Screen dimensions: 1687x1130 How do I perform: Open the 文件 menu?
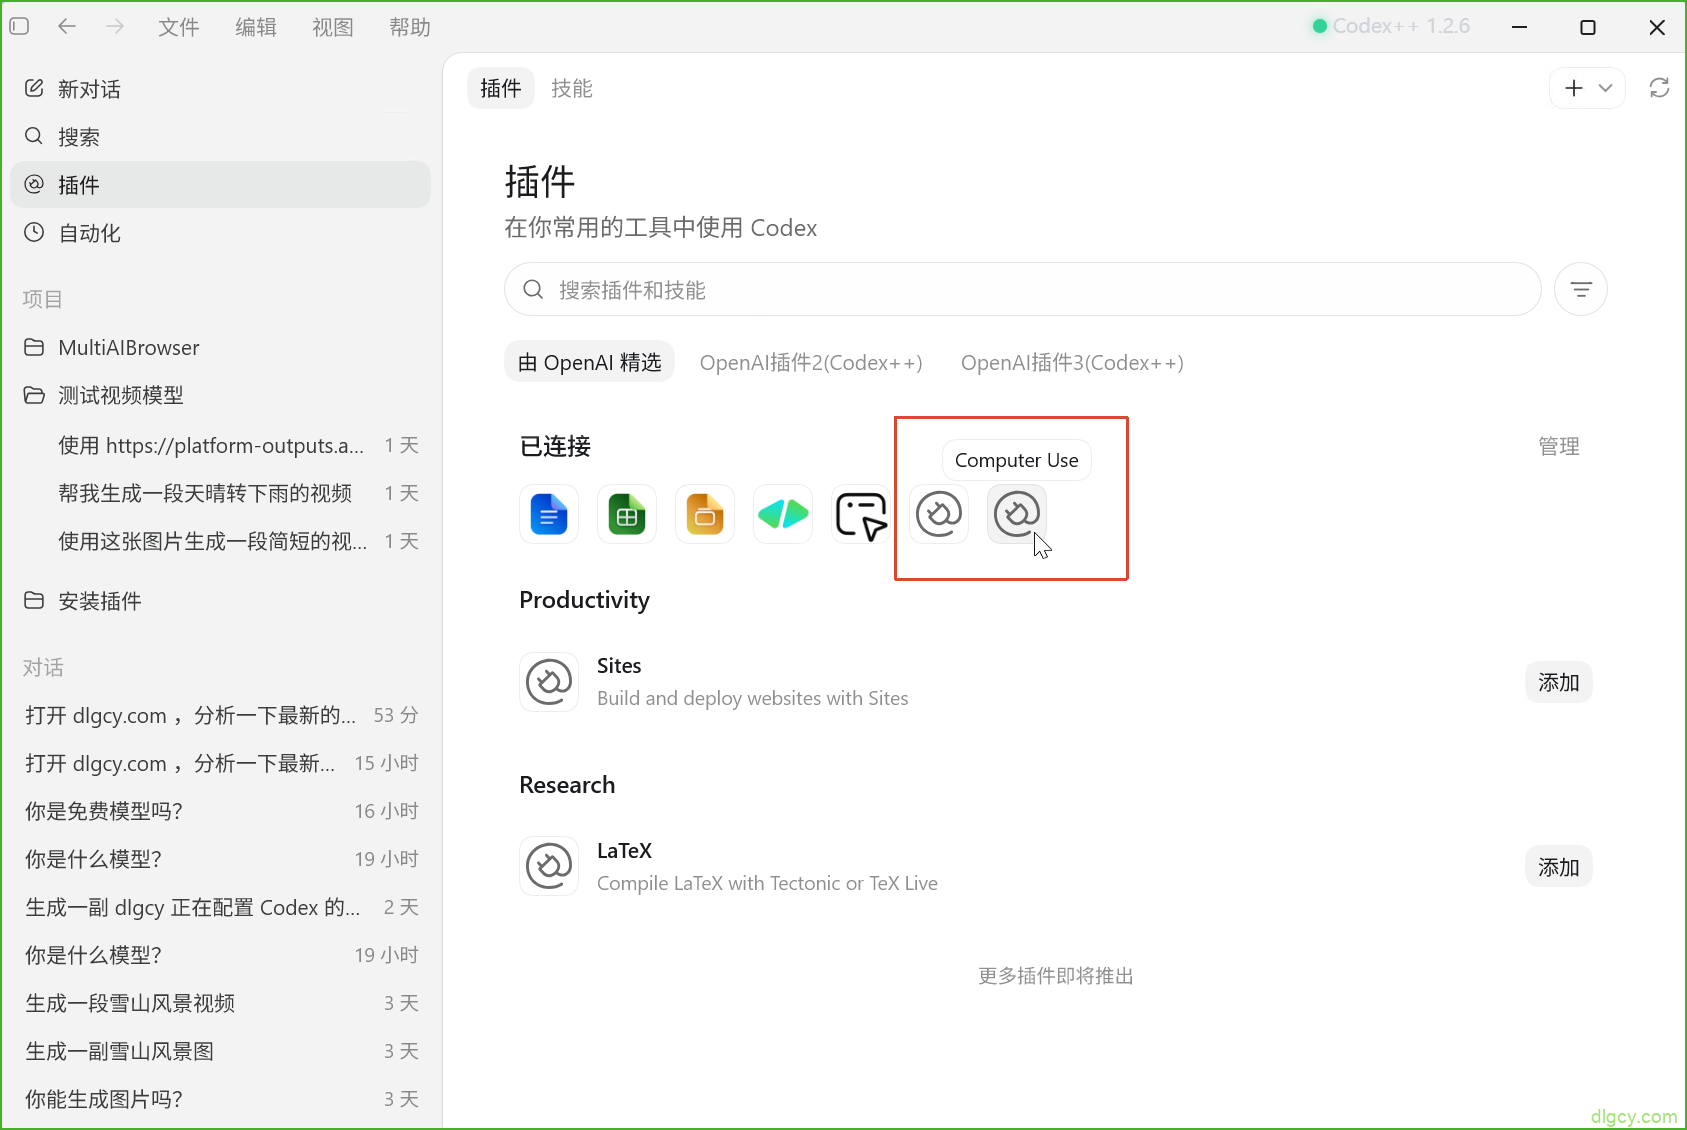coord(179,27)
